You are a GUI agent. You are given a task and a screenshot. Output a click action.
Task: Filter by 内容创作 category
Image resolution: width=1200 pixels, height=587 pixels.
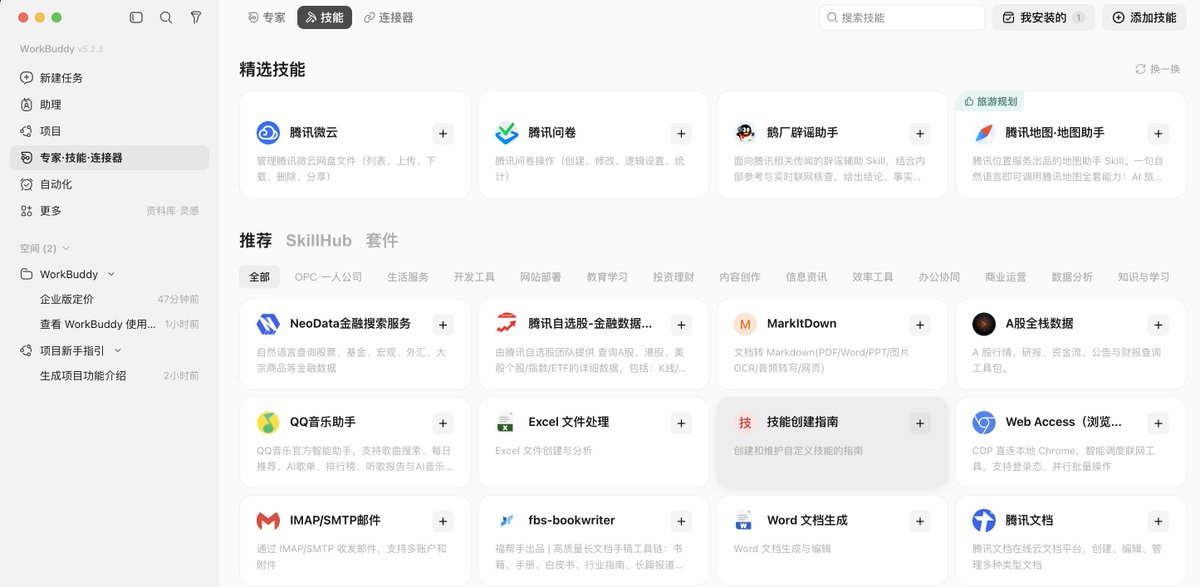739,277
